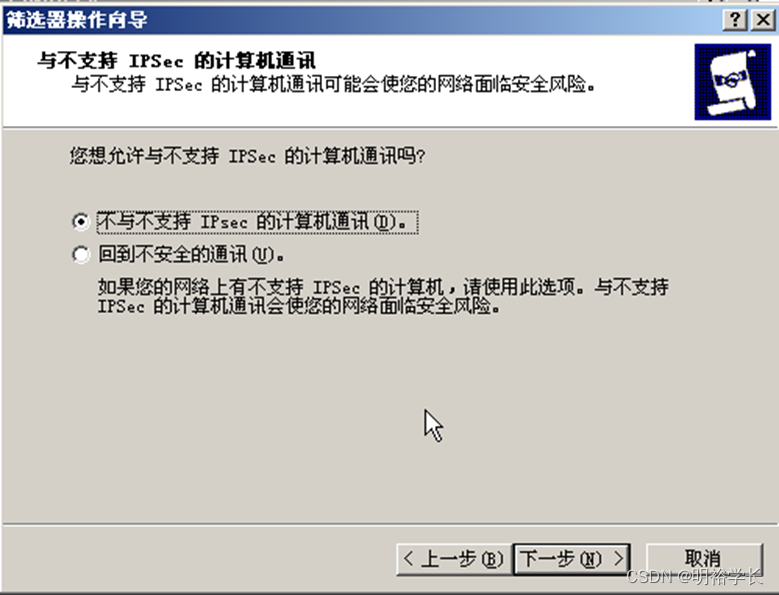
Task: Click the right arrow on 下一步 button
Action: click(x=619, y=559)
